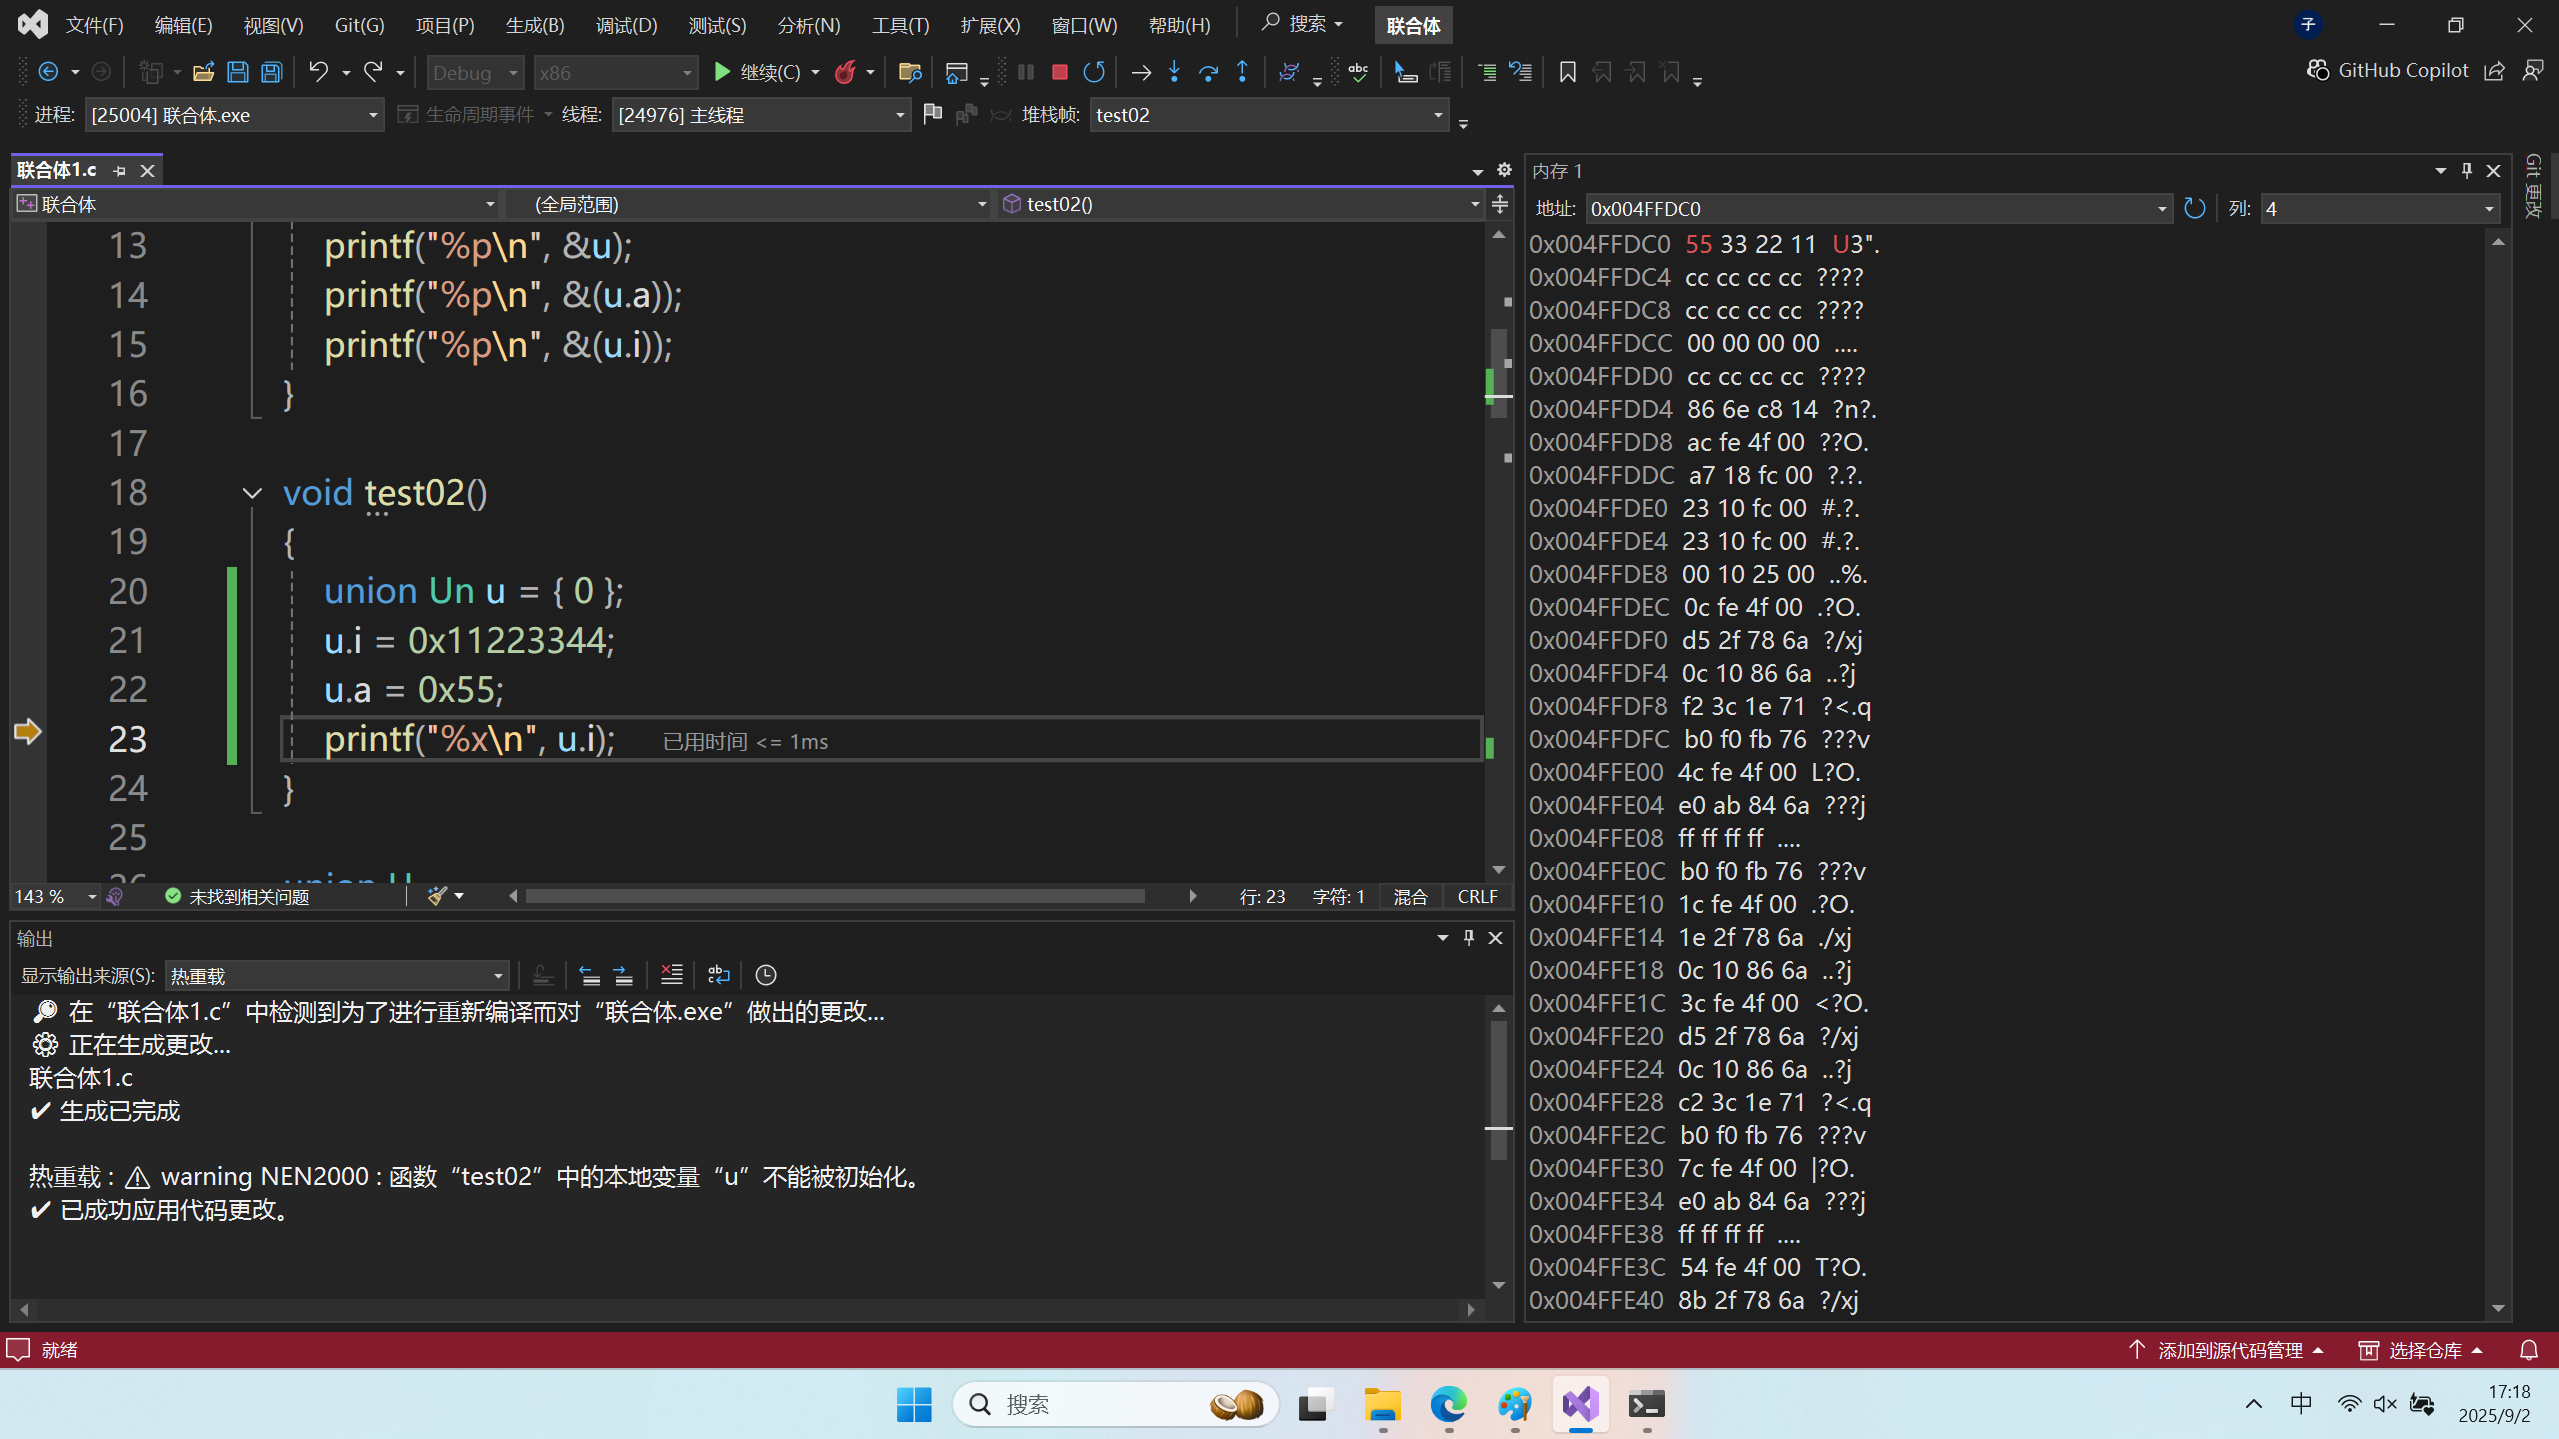The height and width of the screenshot is (1439, 2559).
Task: Open the 调试(D) menu
Action: (x=626, y=25)
